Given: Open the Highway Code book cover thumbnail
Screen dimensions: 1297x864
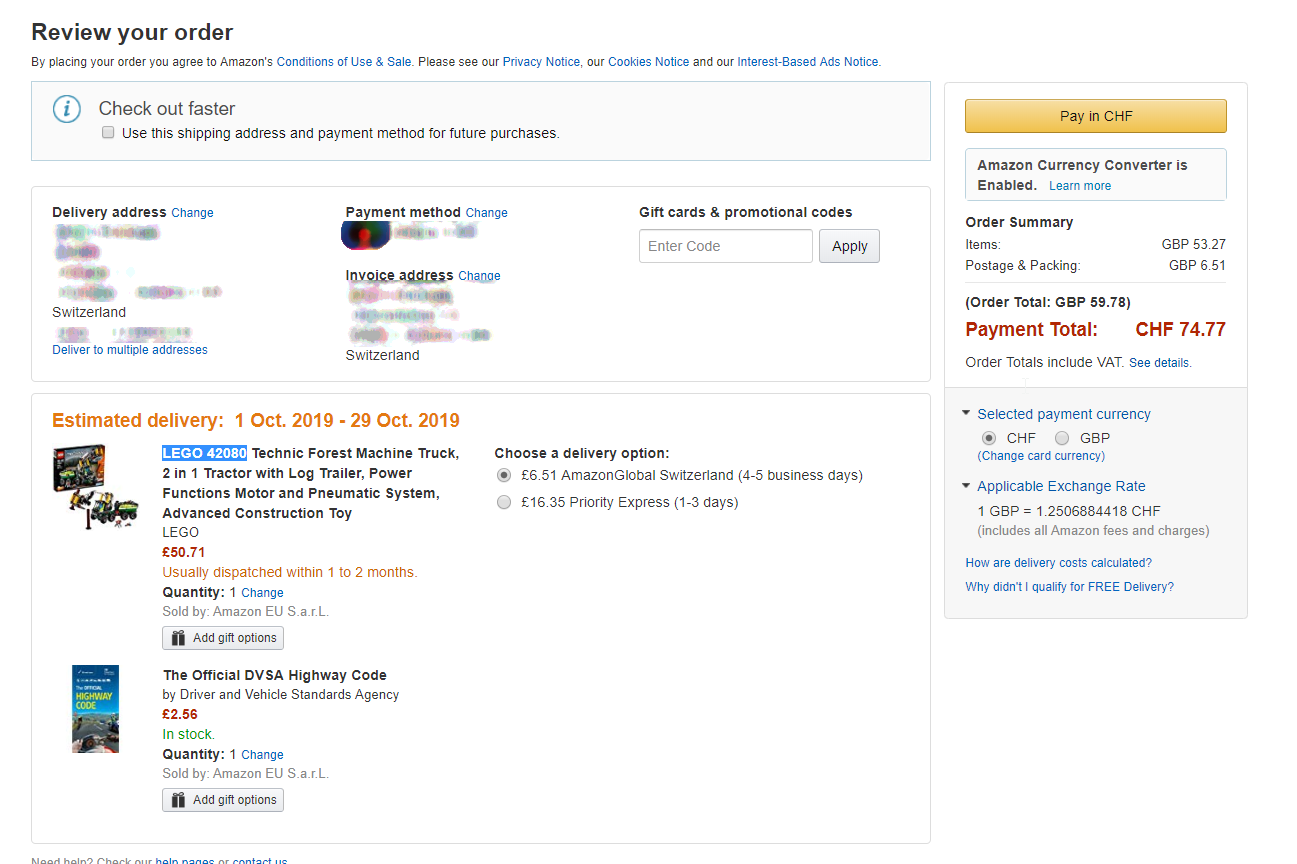Looking at the screenshot, I should [95, 709].
